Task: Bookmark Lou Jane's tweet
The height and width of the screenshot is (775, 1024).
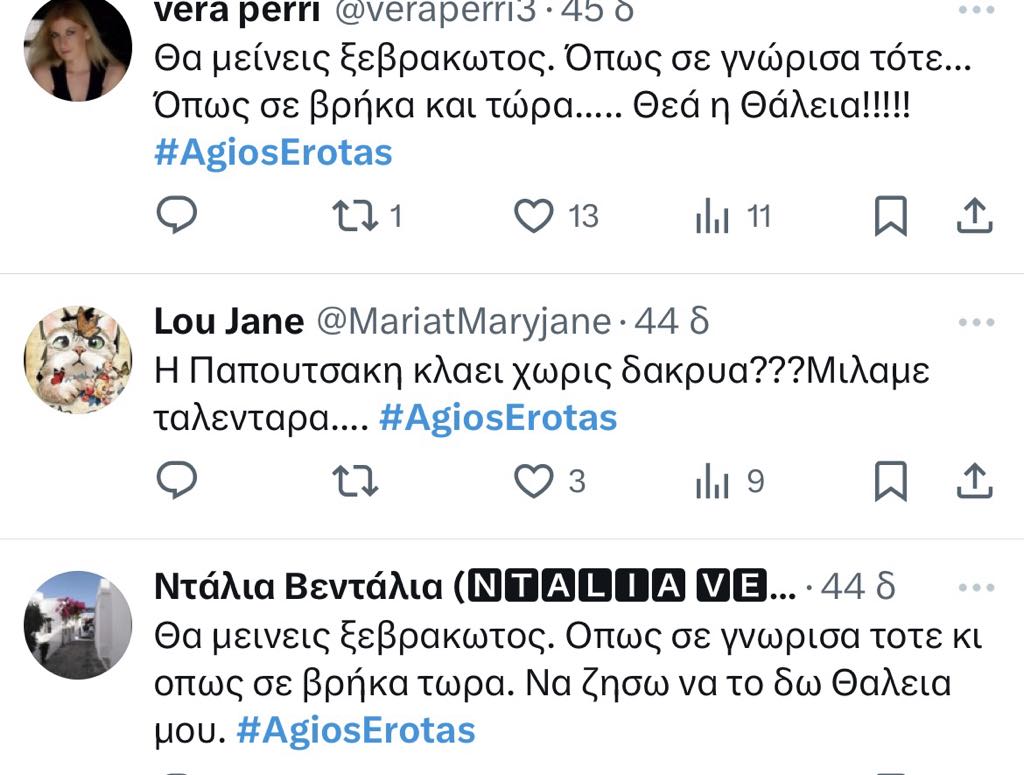Action: [x=890, y=481]
